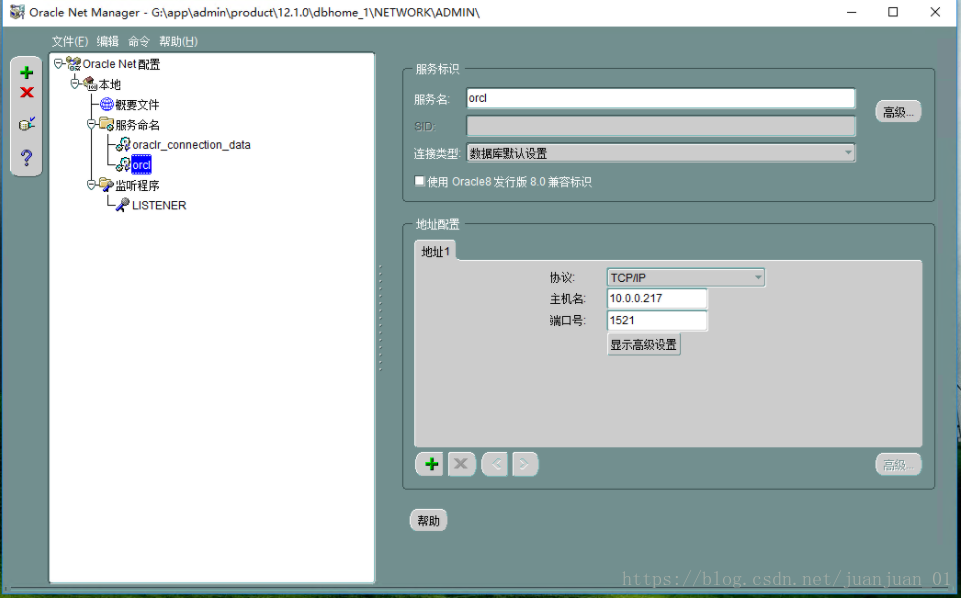This screenshot has height=599, width=963.
Task: Select oraclr_connection_data in the tree
Action: coord(192,145)
